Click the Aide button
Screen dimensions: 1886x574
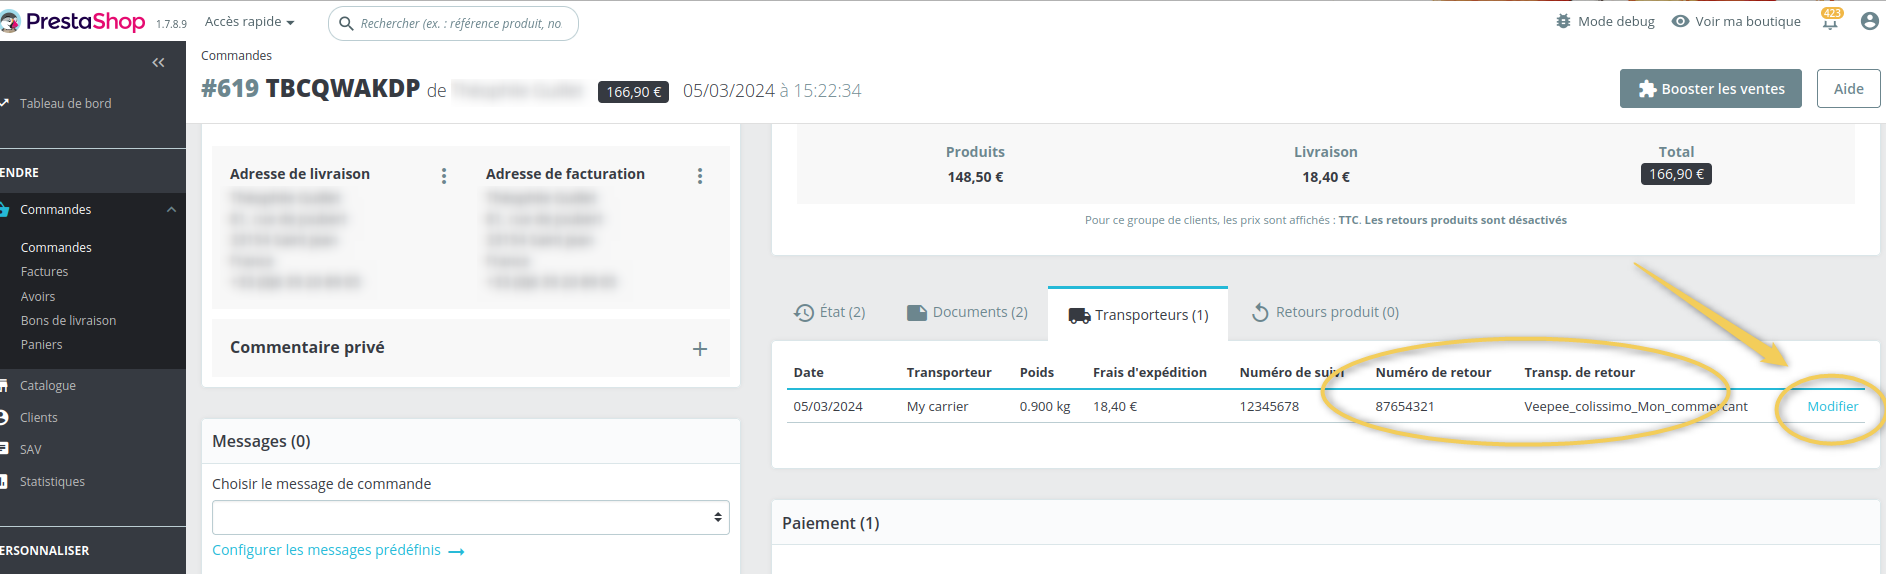coord(1848,89)
